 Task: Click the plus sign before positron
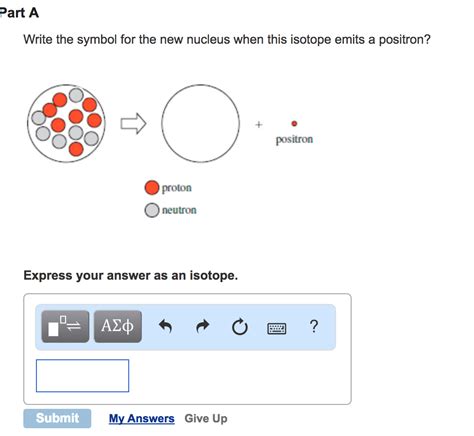click(x=259, y=125)
